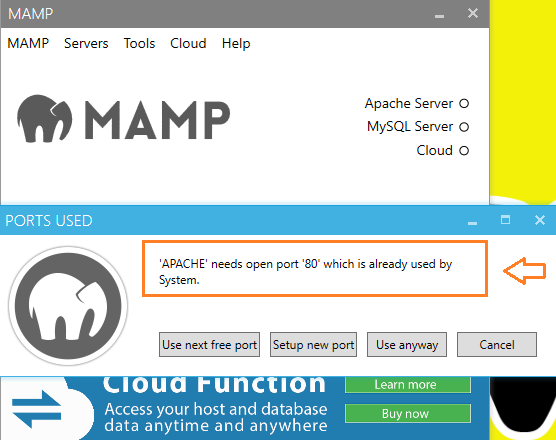Image resolution: width=556 pixels, height=440 pixels.
Task: Click Use next free port button
Action: click(x=210, y=345)
